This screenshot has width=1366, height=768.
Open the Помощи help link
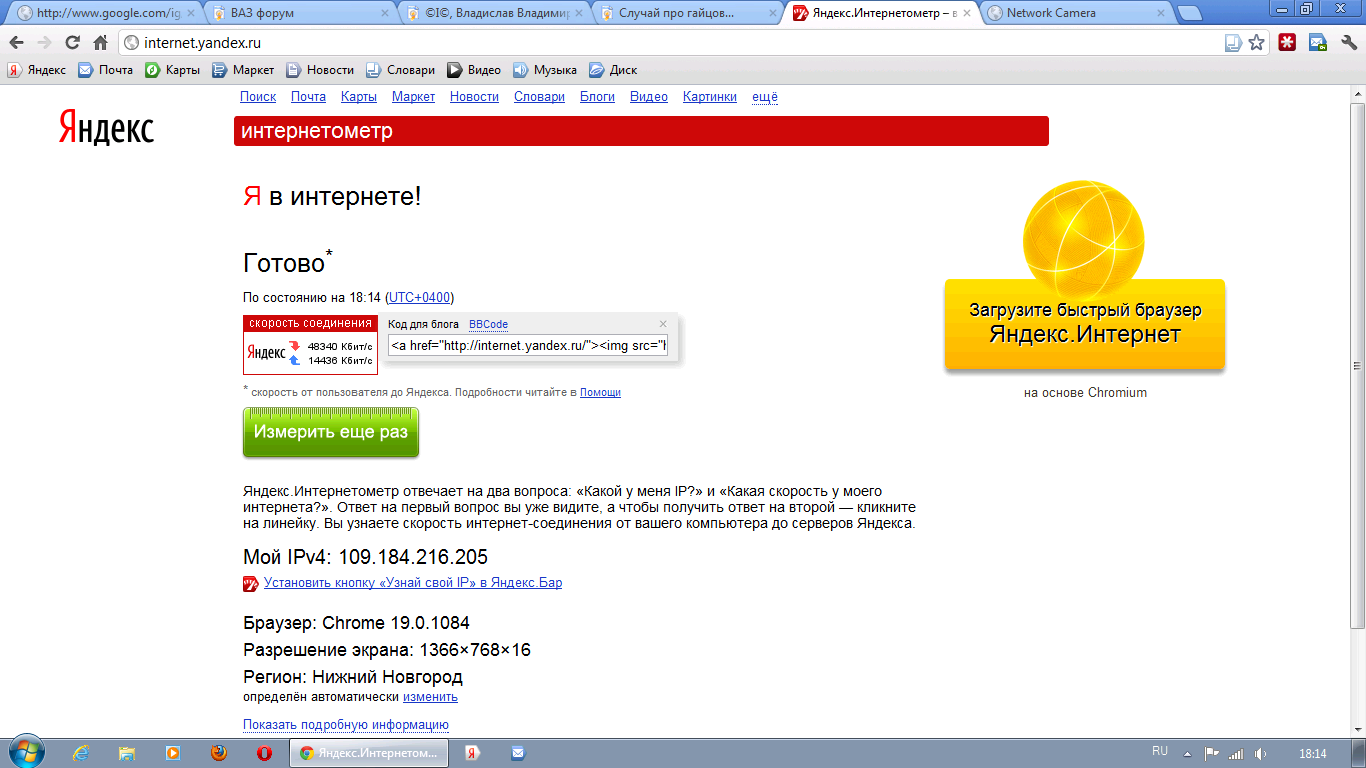click(x=600, y=392)
